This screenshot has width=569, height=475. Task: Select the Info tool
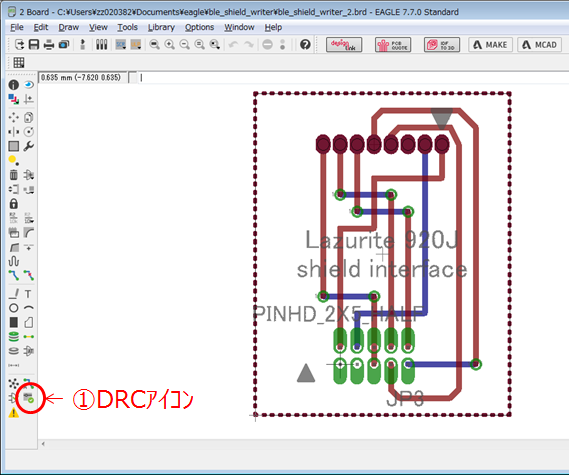pos(13,85)
